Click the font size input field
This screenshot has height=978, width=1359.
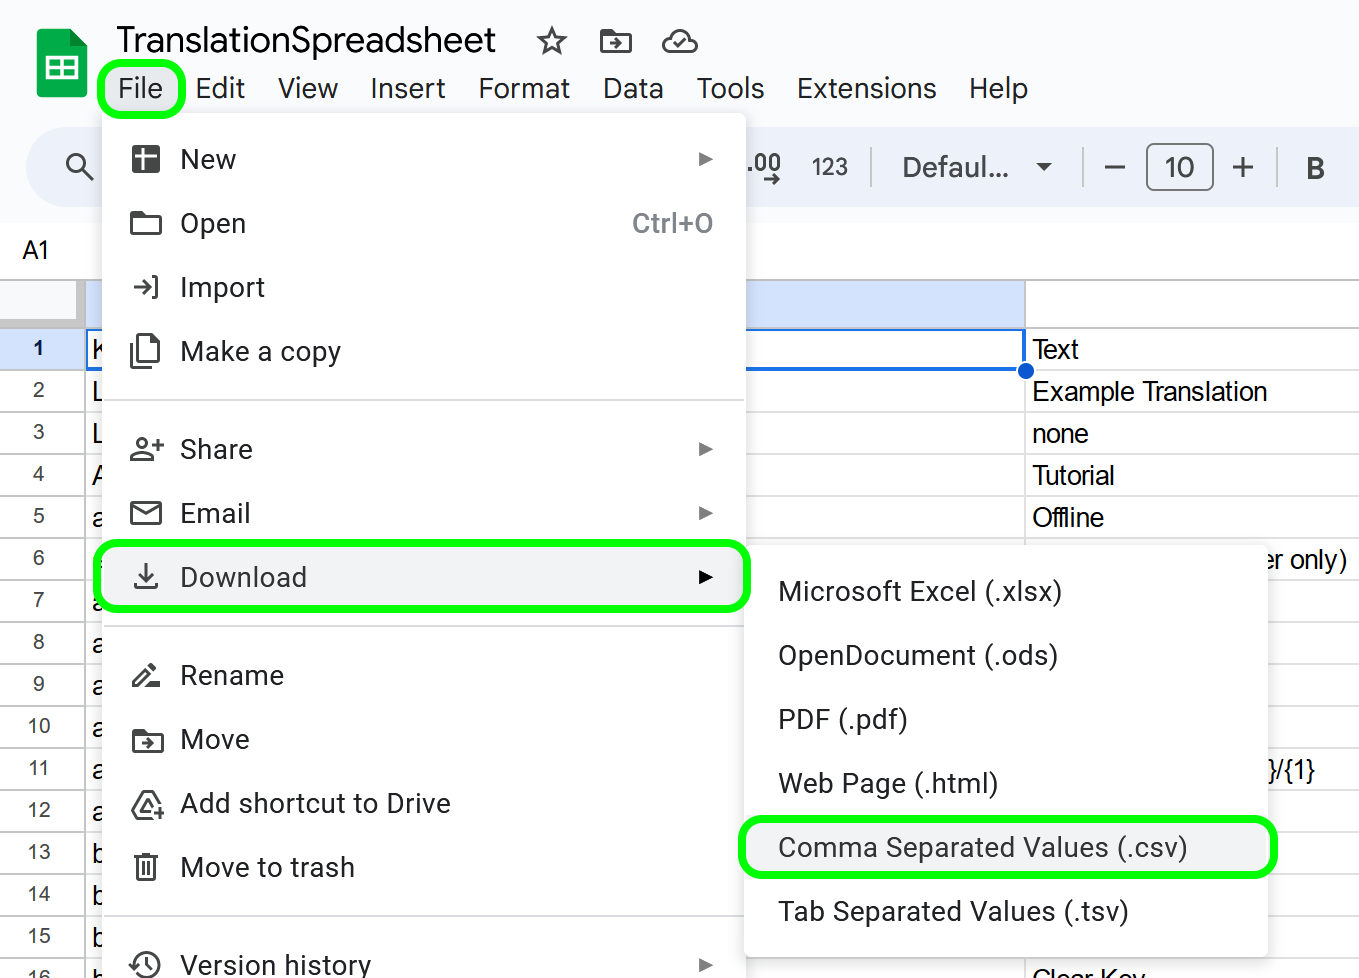pyautogui.click(x=1179, y=167)
